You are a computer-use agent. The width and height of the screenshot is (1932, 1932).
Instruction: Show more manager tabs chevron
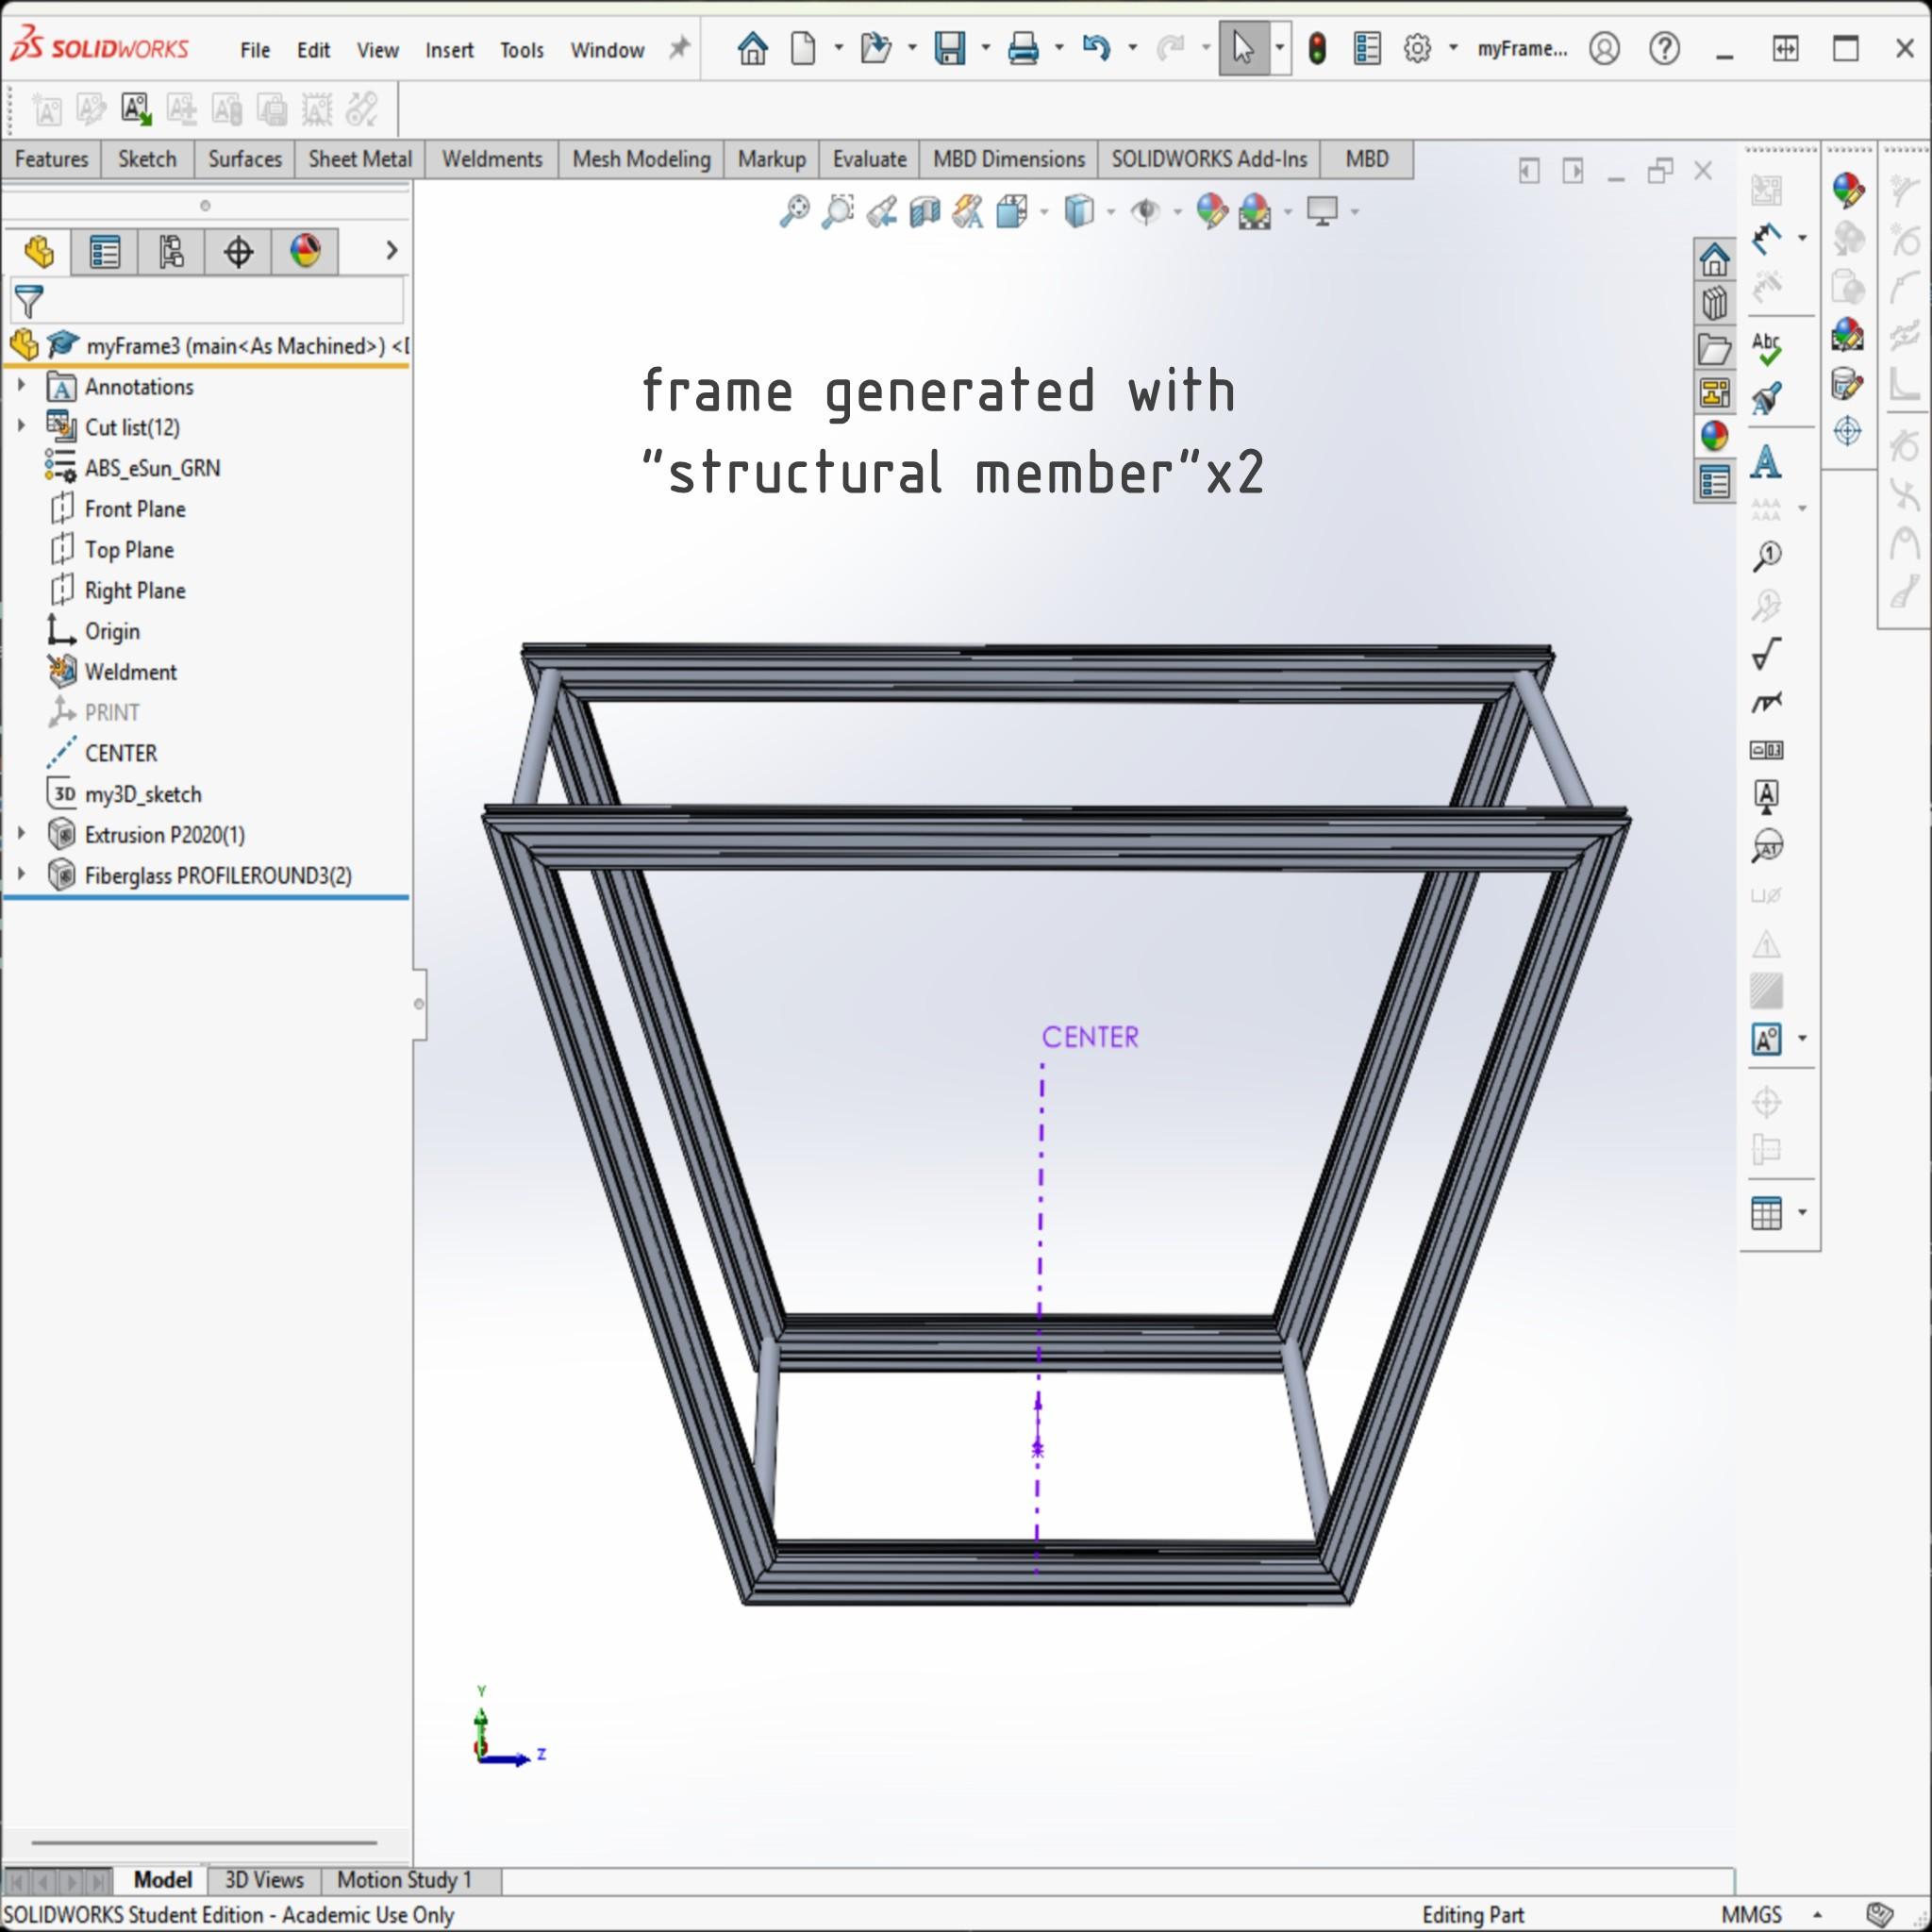coord(391,250)
